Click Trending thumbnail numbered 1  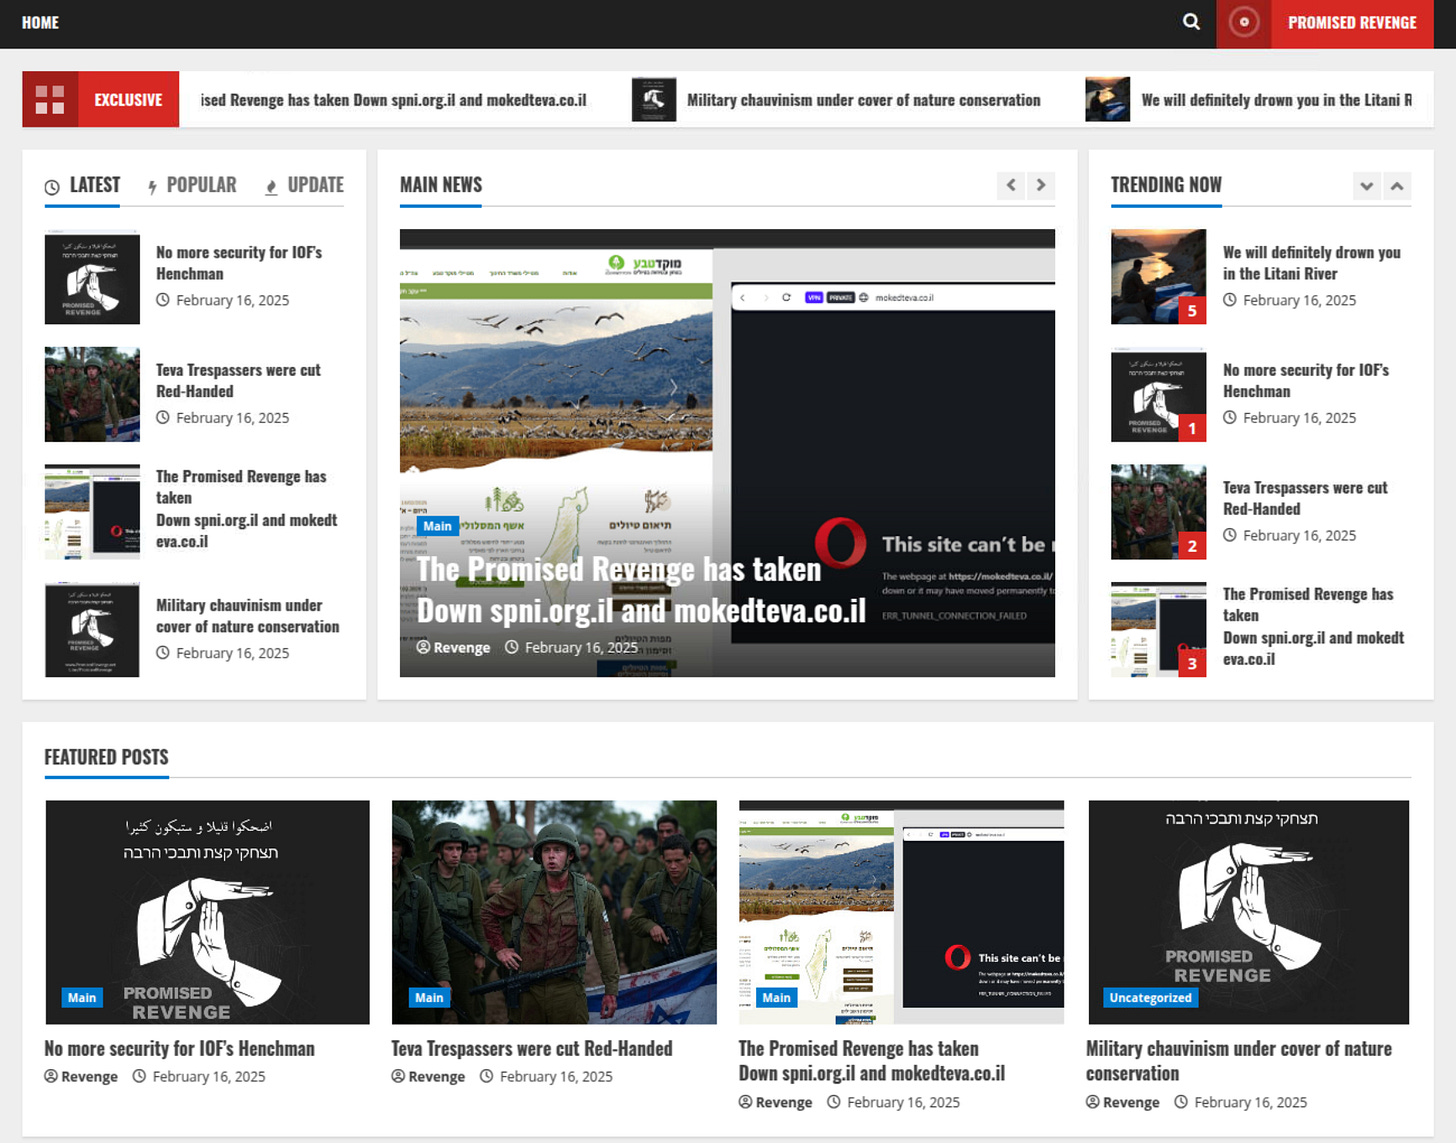point(1158,394)
